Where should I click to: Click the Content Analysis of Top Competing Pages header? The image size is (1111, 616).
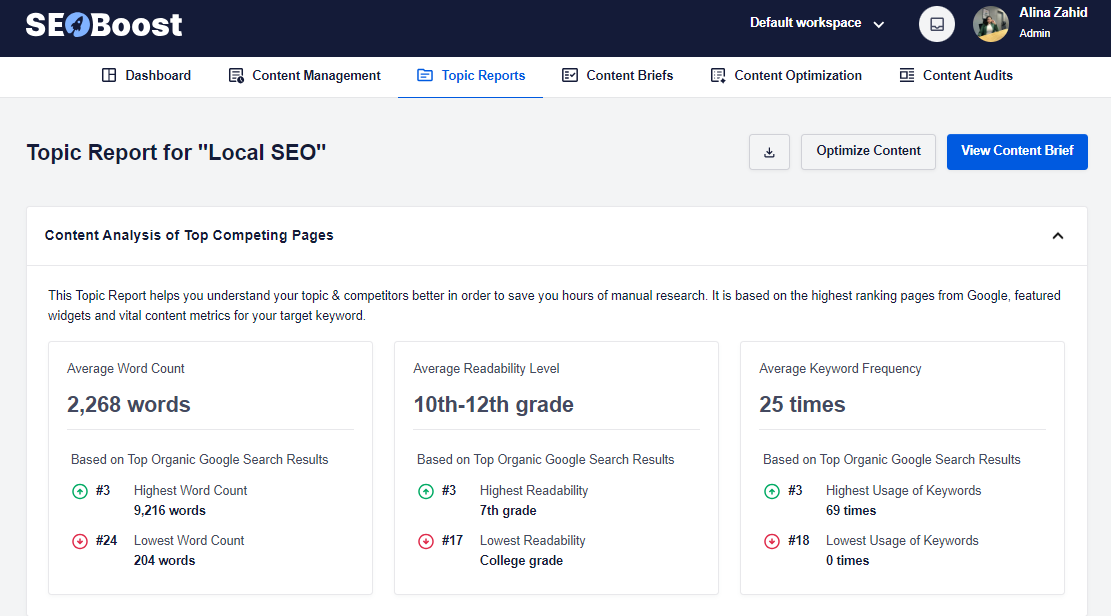[x=189, y=235]
